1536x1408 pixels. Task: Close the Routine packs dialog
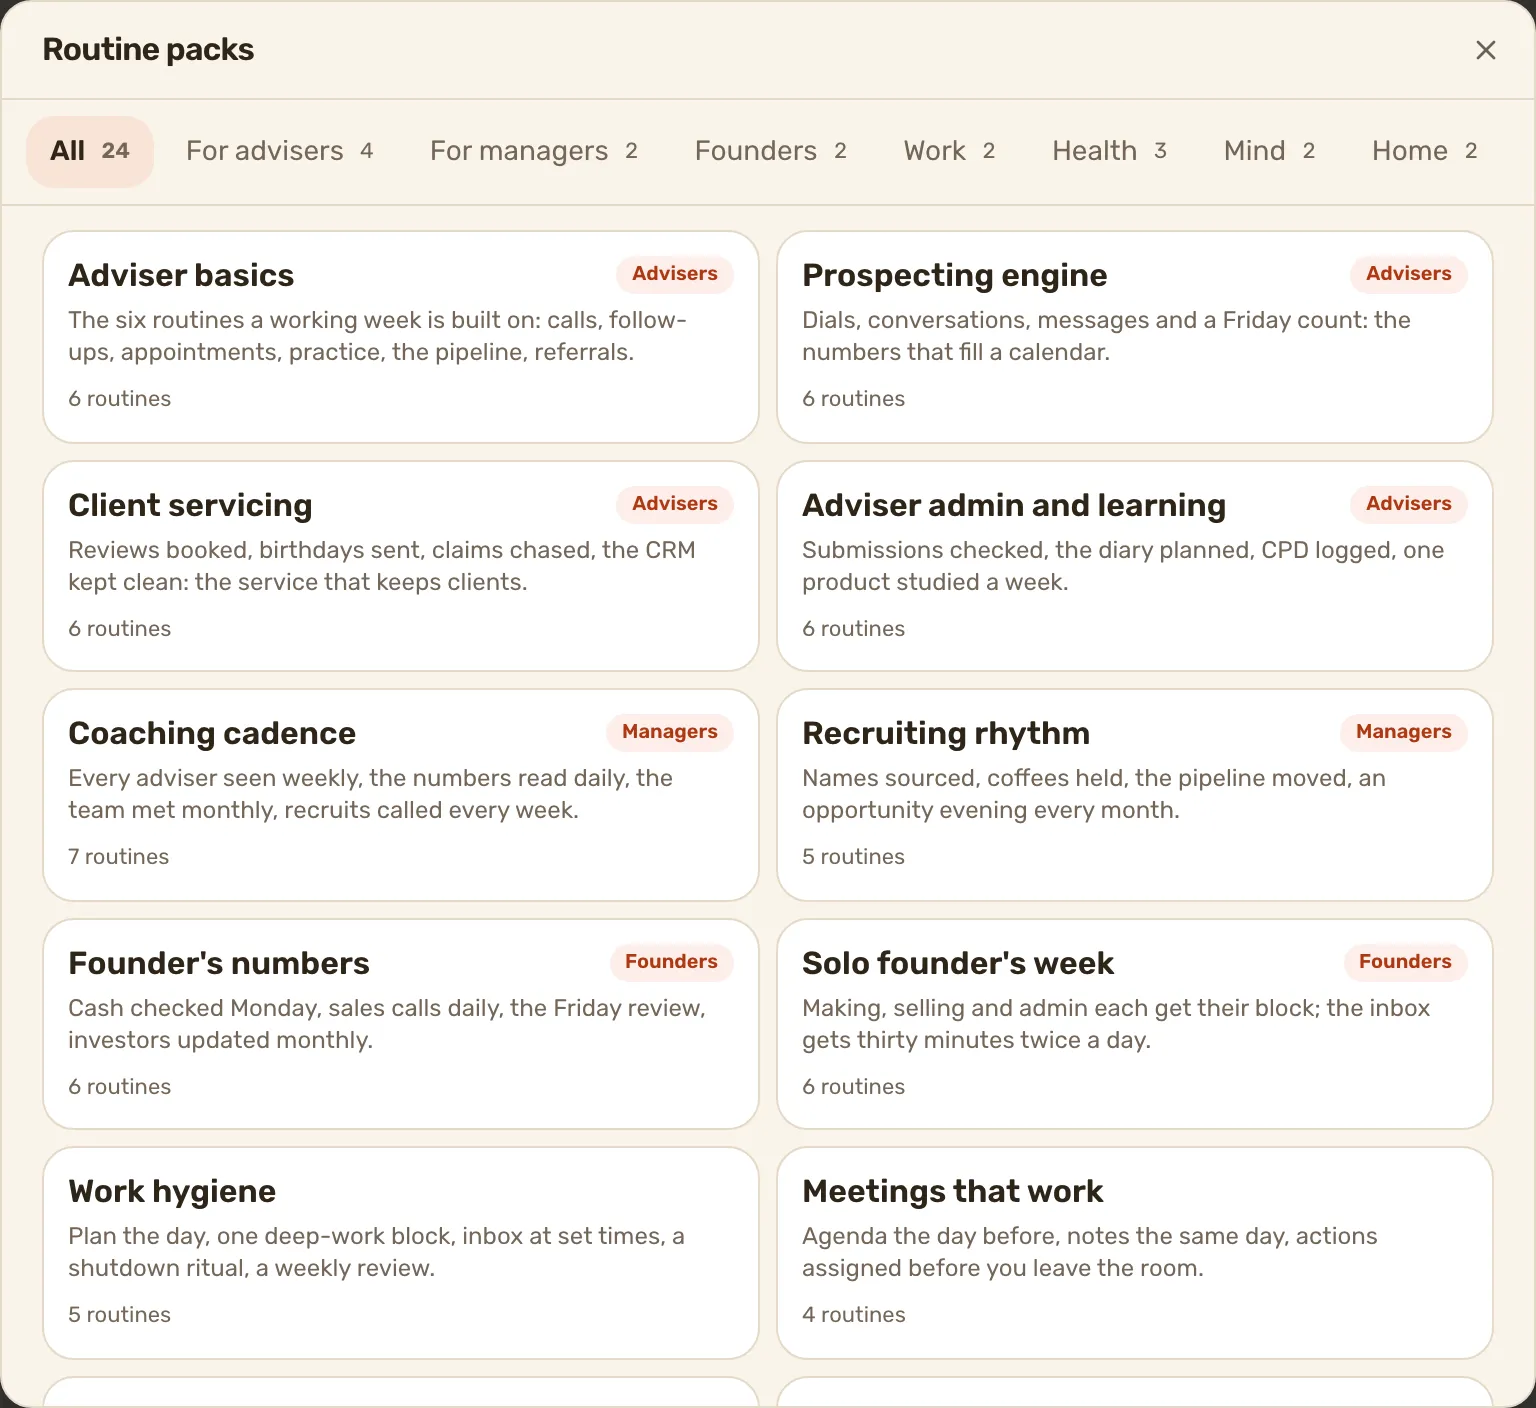pyautogui.click(x=1485, y=50)
